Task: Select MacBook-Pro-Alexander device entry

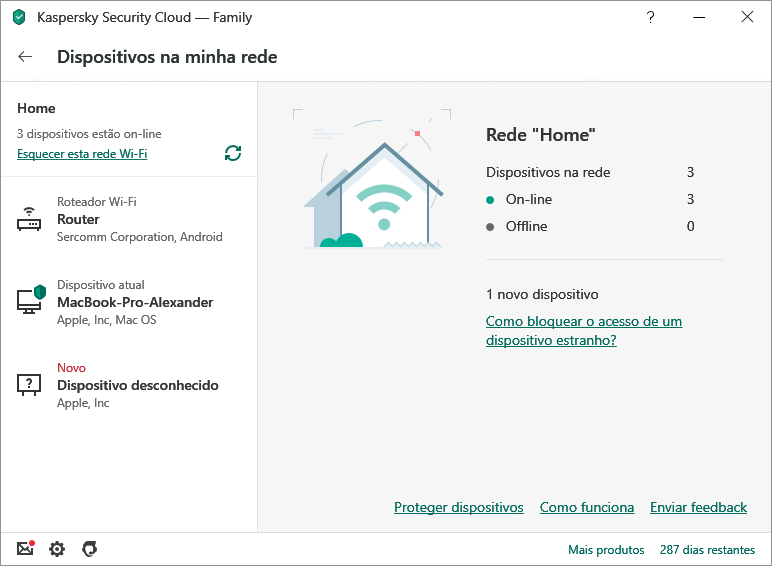Action: (135, 302)
